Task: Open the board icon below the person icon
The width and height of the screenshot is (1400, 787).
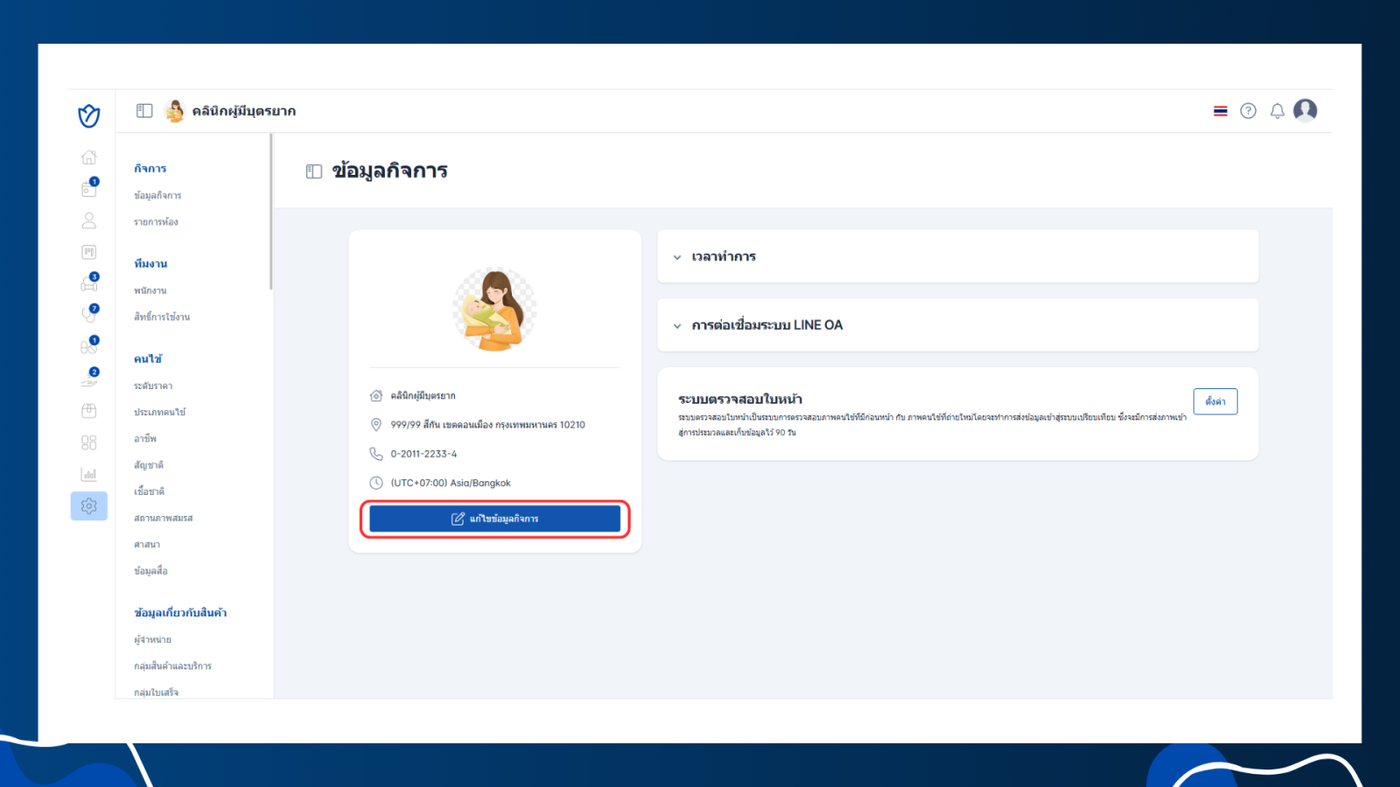Action: [89, 253]
